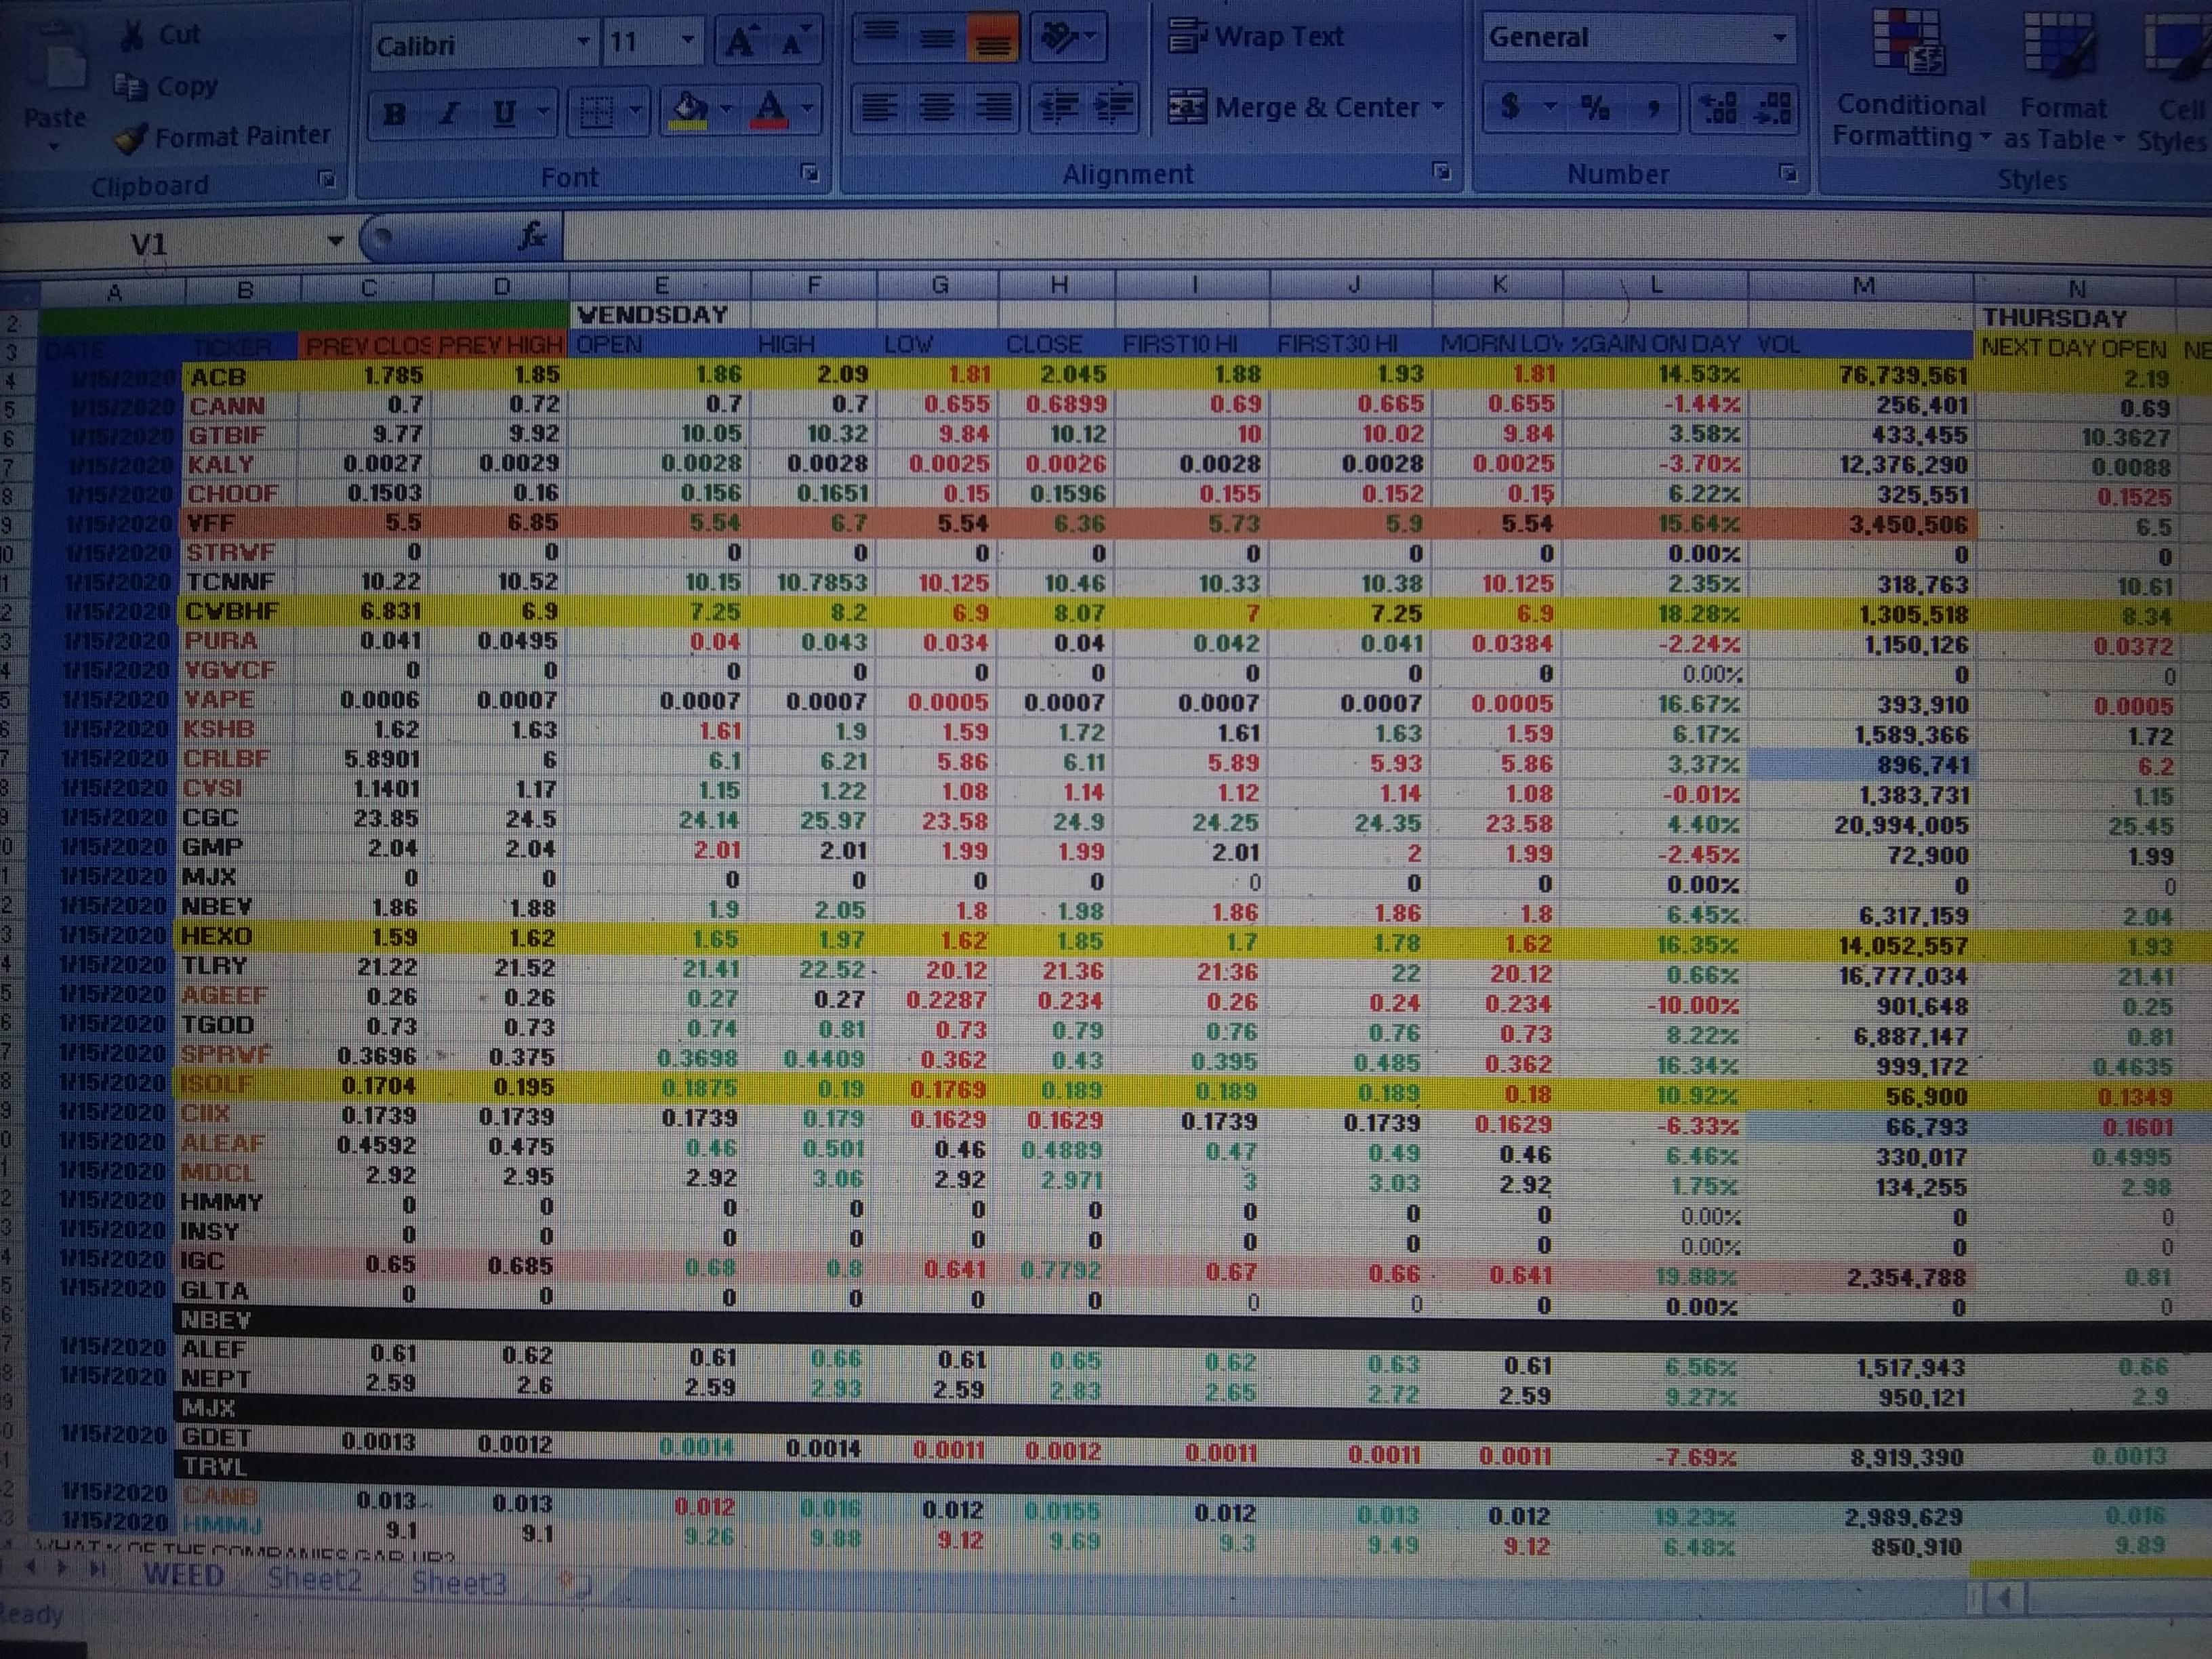Toggle italic formatting
This screenshot has width=2212, height=1659.
[449, 113]
